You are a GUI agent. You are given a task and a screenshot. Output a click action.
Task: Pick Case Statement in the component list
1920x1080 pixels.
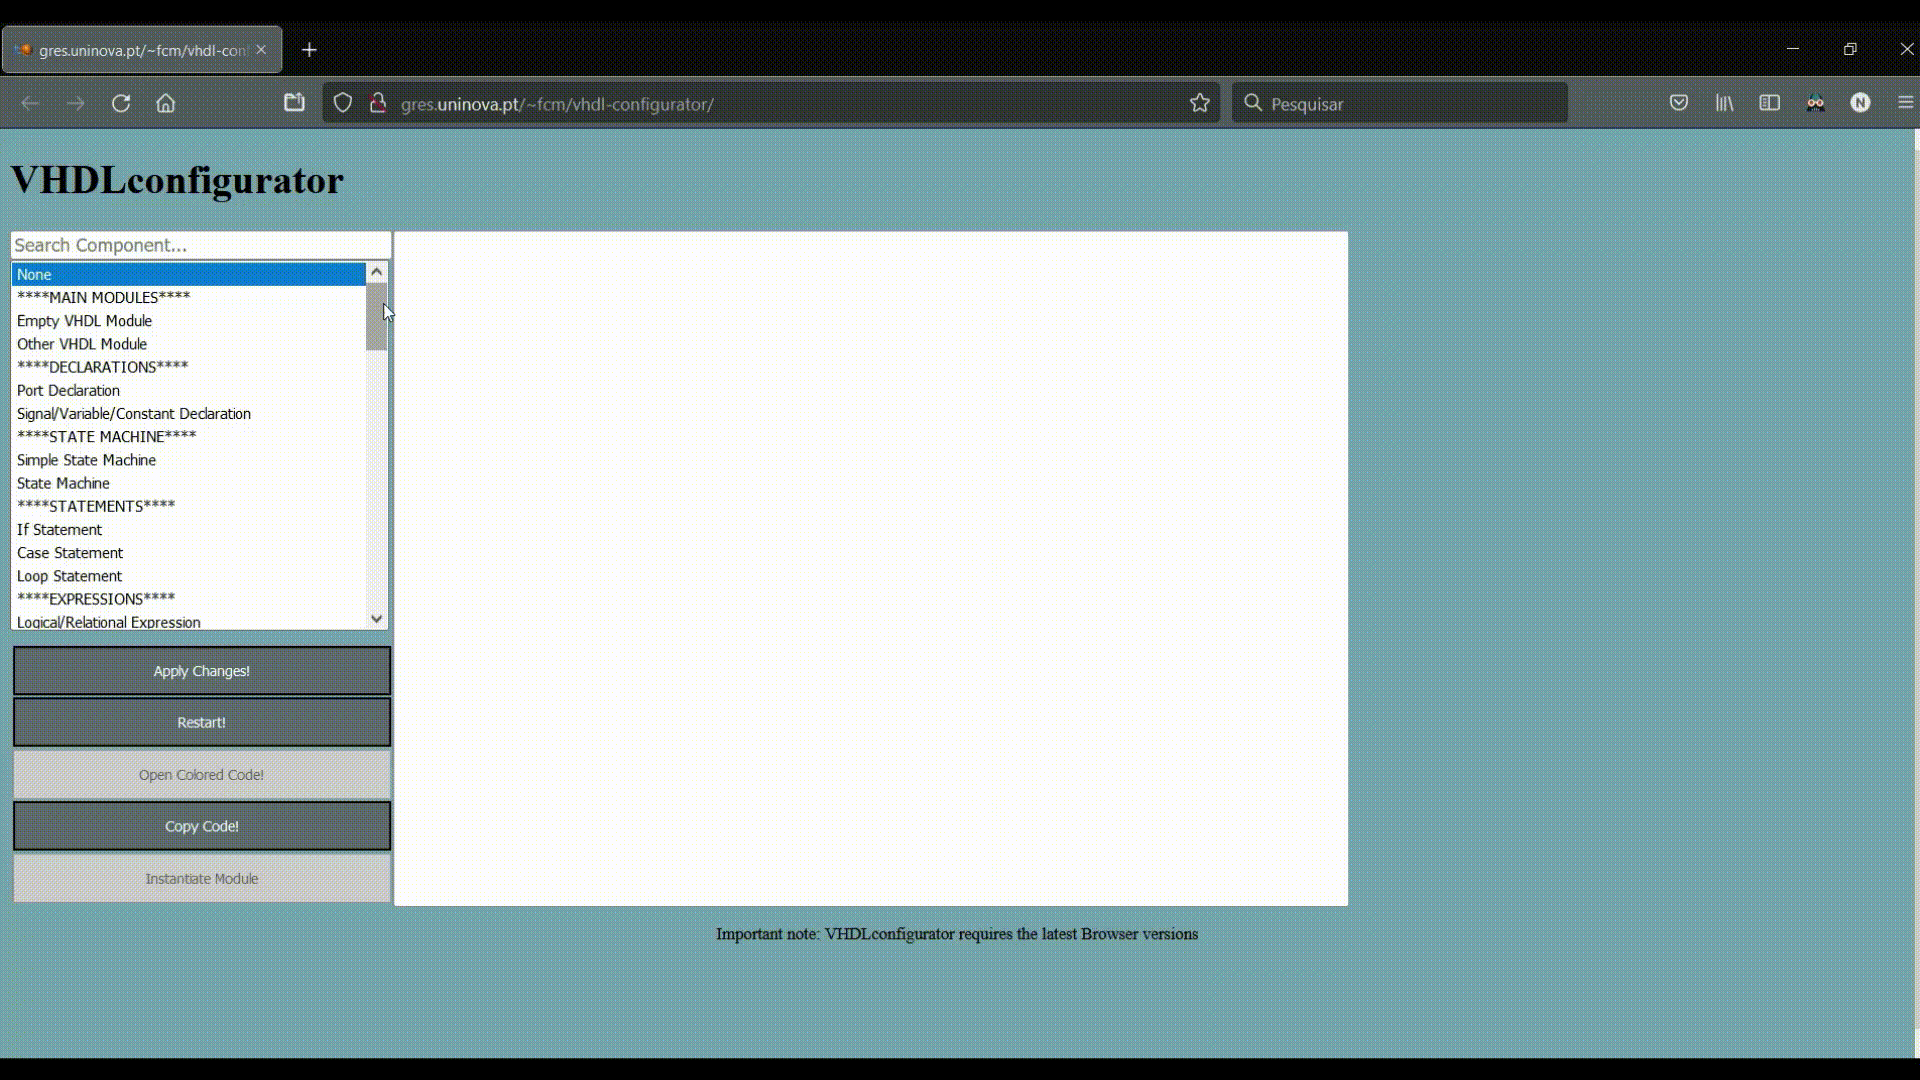coord(70,553)
